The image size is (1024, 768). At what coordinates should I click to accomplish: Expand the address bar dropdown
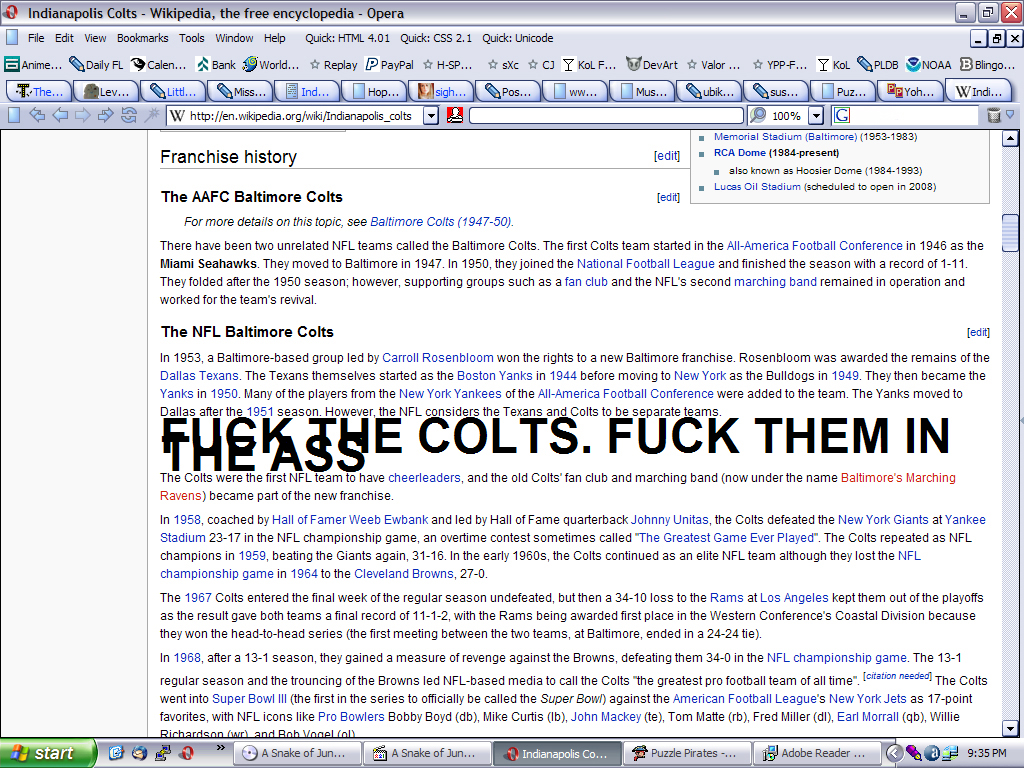pyautogui.click(x=431, y=115)
